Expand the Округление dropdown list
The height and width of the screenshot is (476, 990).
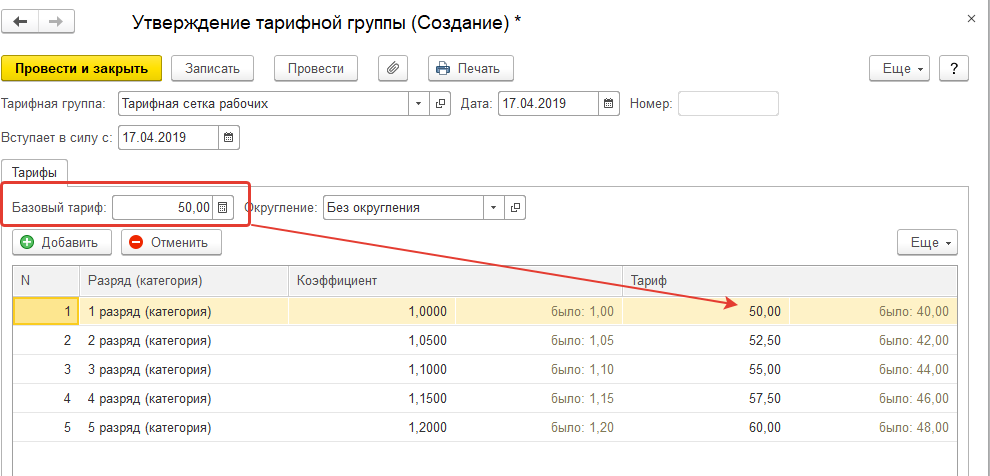coord(494,208)
